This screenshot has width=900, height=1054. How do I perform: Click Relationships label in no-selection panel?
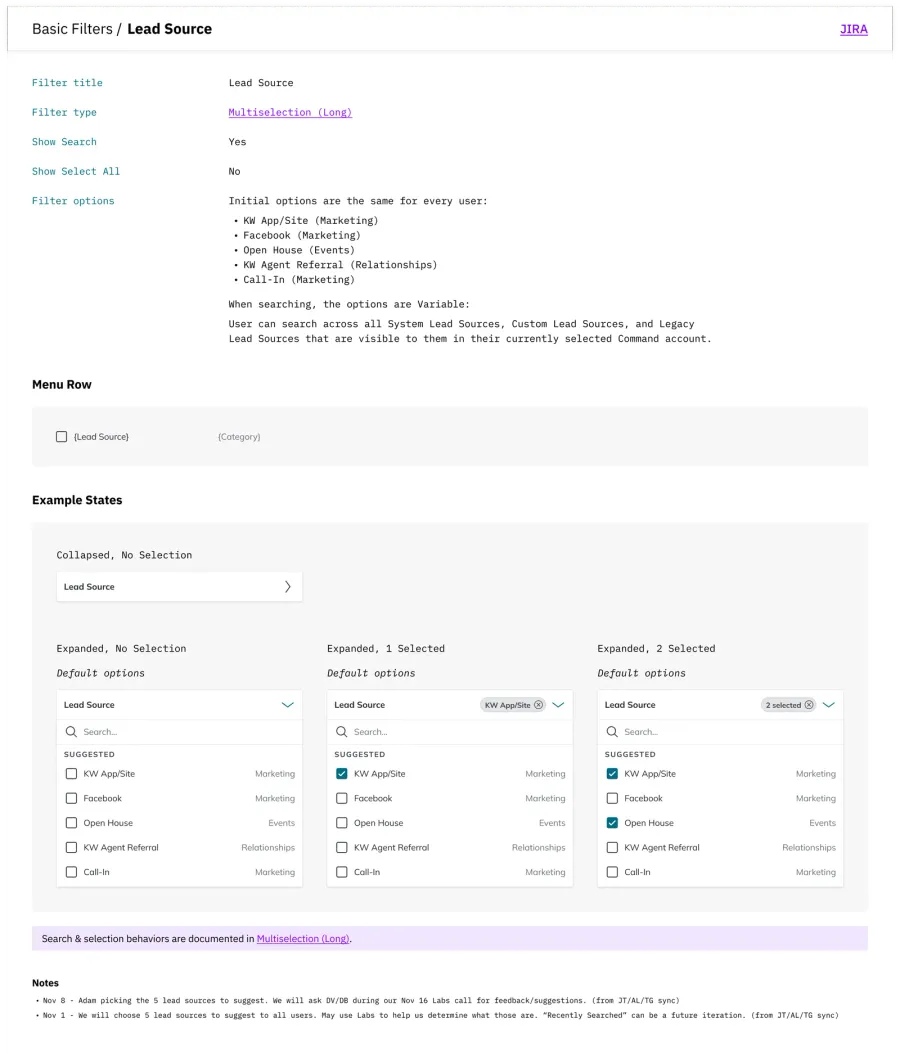[268, 848]
